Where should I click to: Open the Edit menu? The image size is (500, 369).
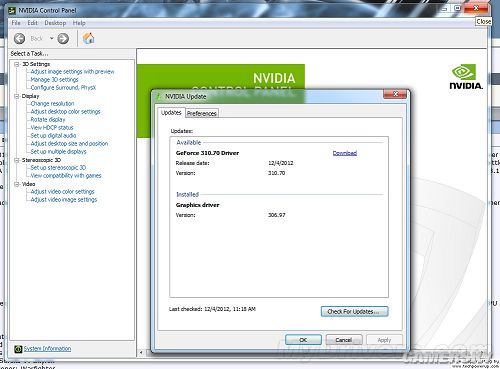pos(32,23)
